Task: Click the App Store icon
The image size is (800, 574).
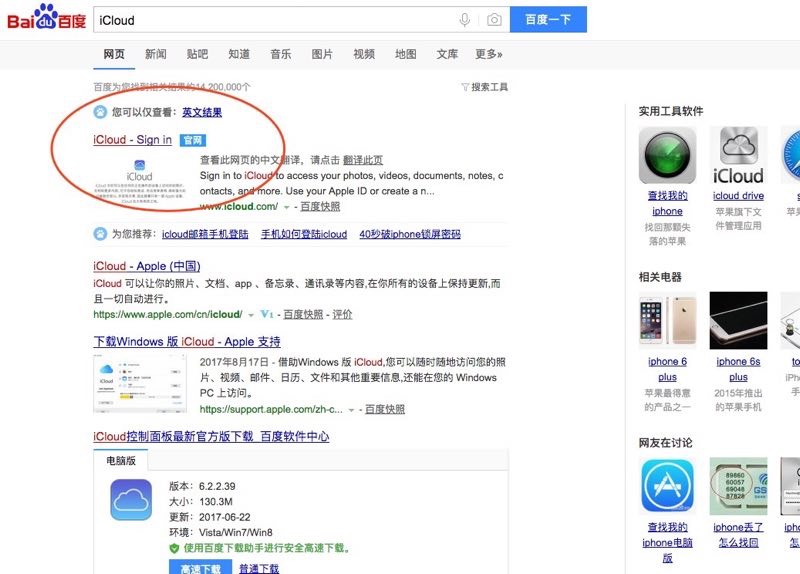Action: pos(667,486)
